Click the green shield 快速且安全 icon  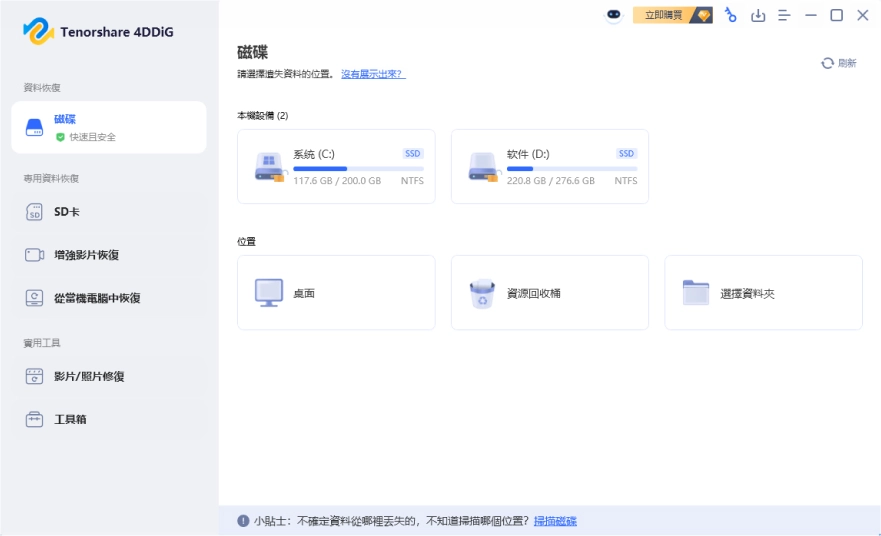coord(60,137)
